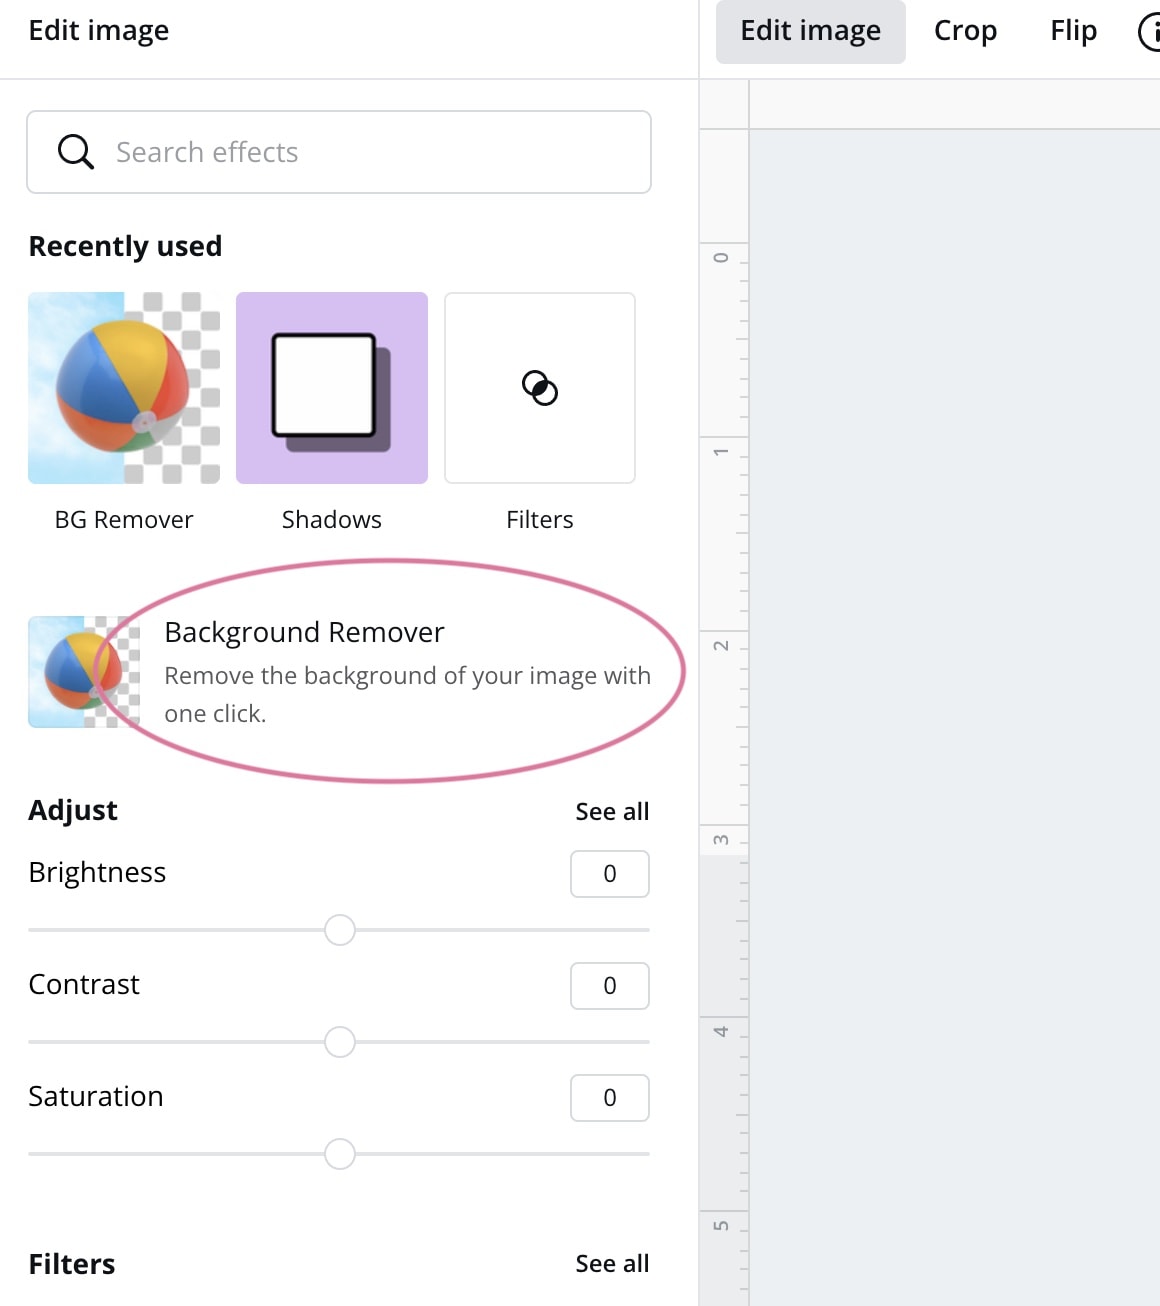Open the Flip option
1160x1306 pixels.
click(x=1074, y=31)
